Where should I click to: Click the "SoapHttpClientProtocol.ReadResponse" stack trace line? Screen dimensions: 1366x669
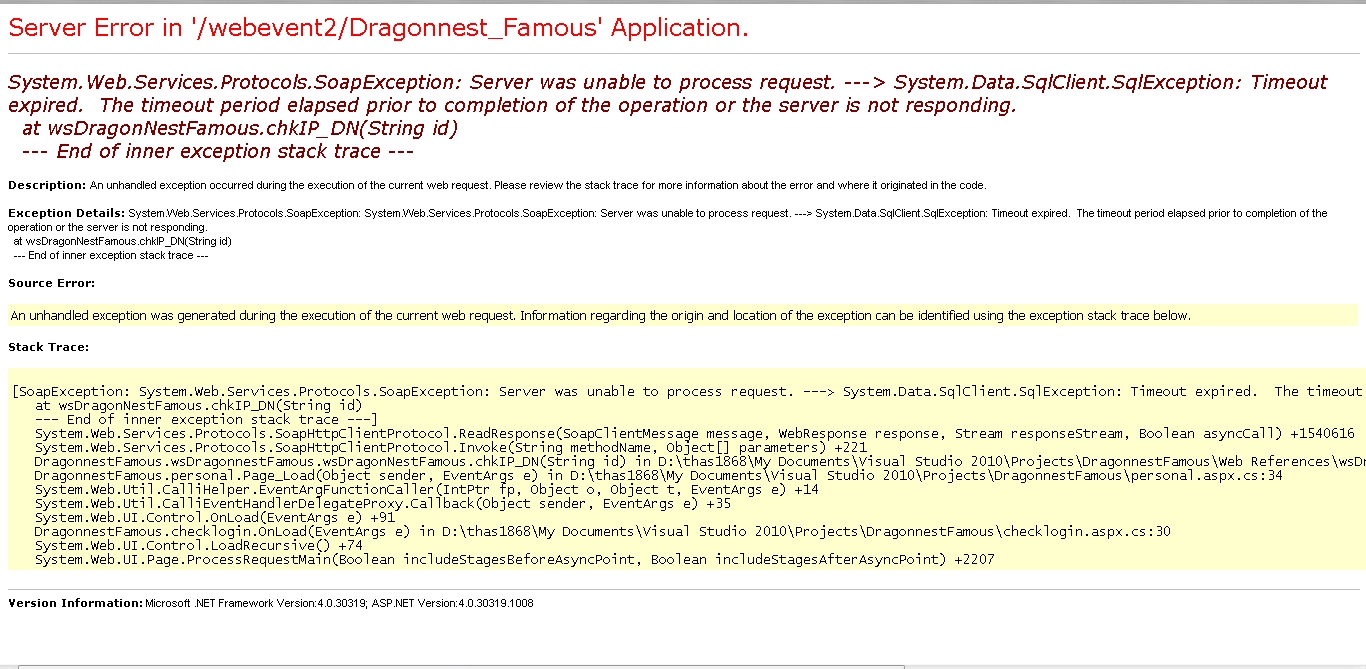(694, 434)
